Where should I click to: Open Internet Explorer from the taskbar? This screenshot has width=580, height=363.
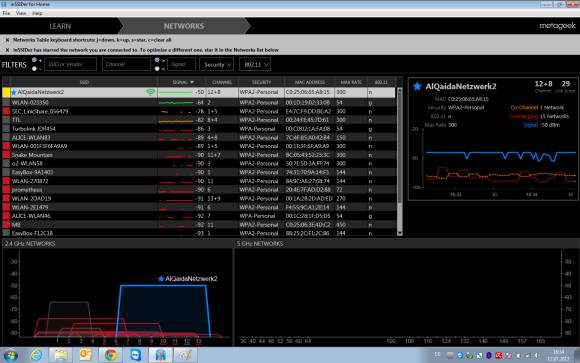(36, 355)
